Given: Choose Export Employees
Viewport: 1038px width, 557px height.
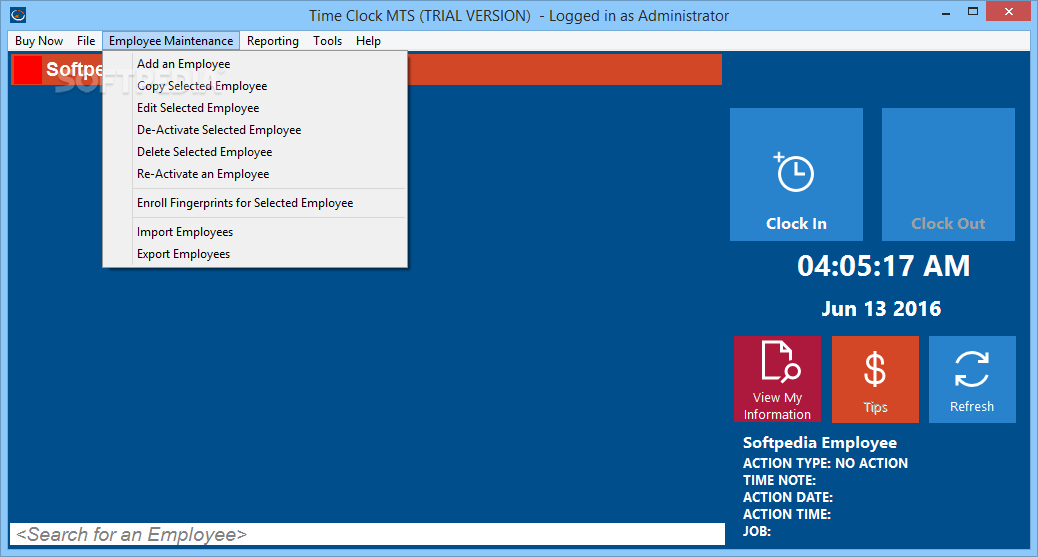Looking at the screenshot, I should pyautogui.click(x=255, y=254).
